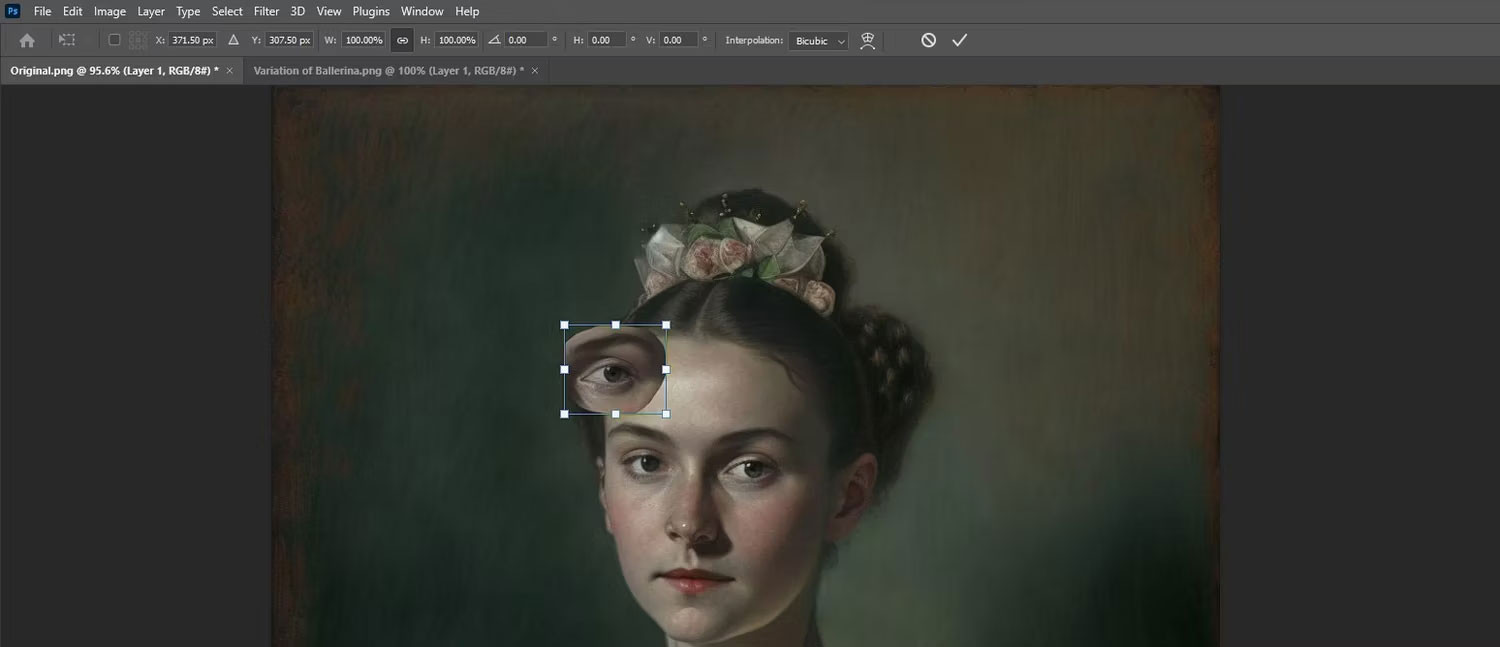
Task: Click the W percentage input field
Action: point(362,40)
